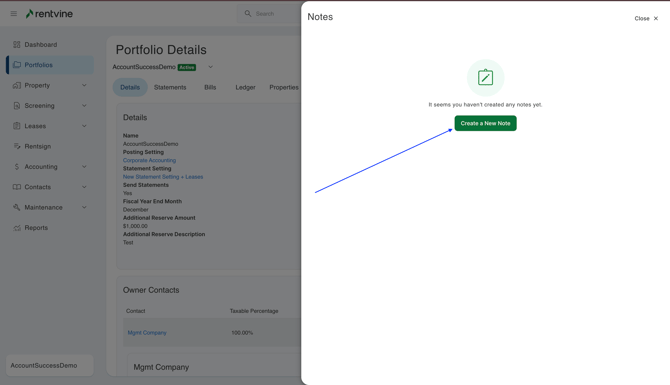The image size is (670, 385).
Task: Click the Contacts book icon
Action: pyautogui.click(x=17, y=187)
